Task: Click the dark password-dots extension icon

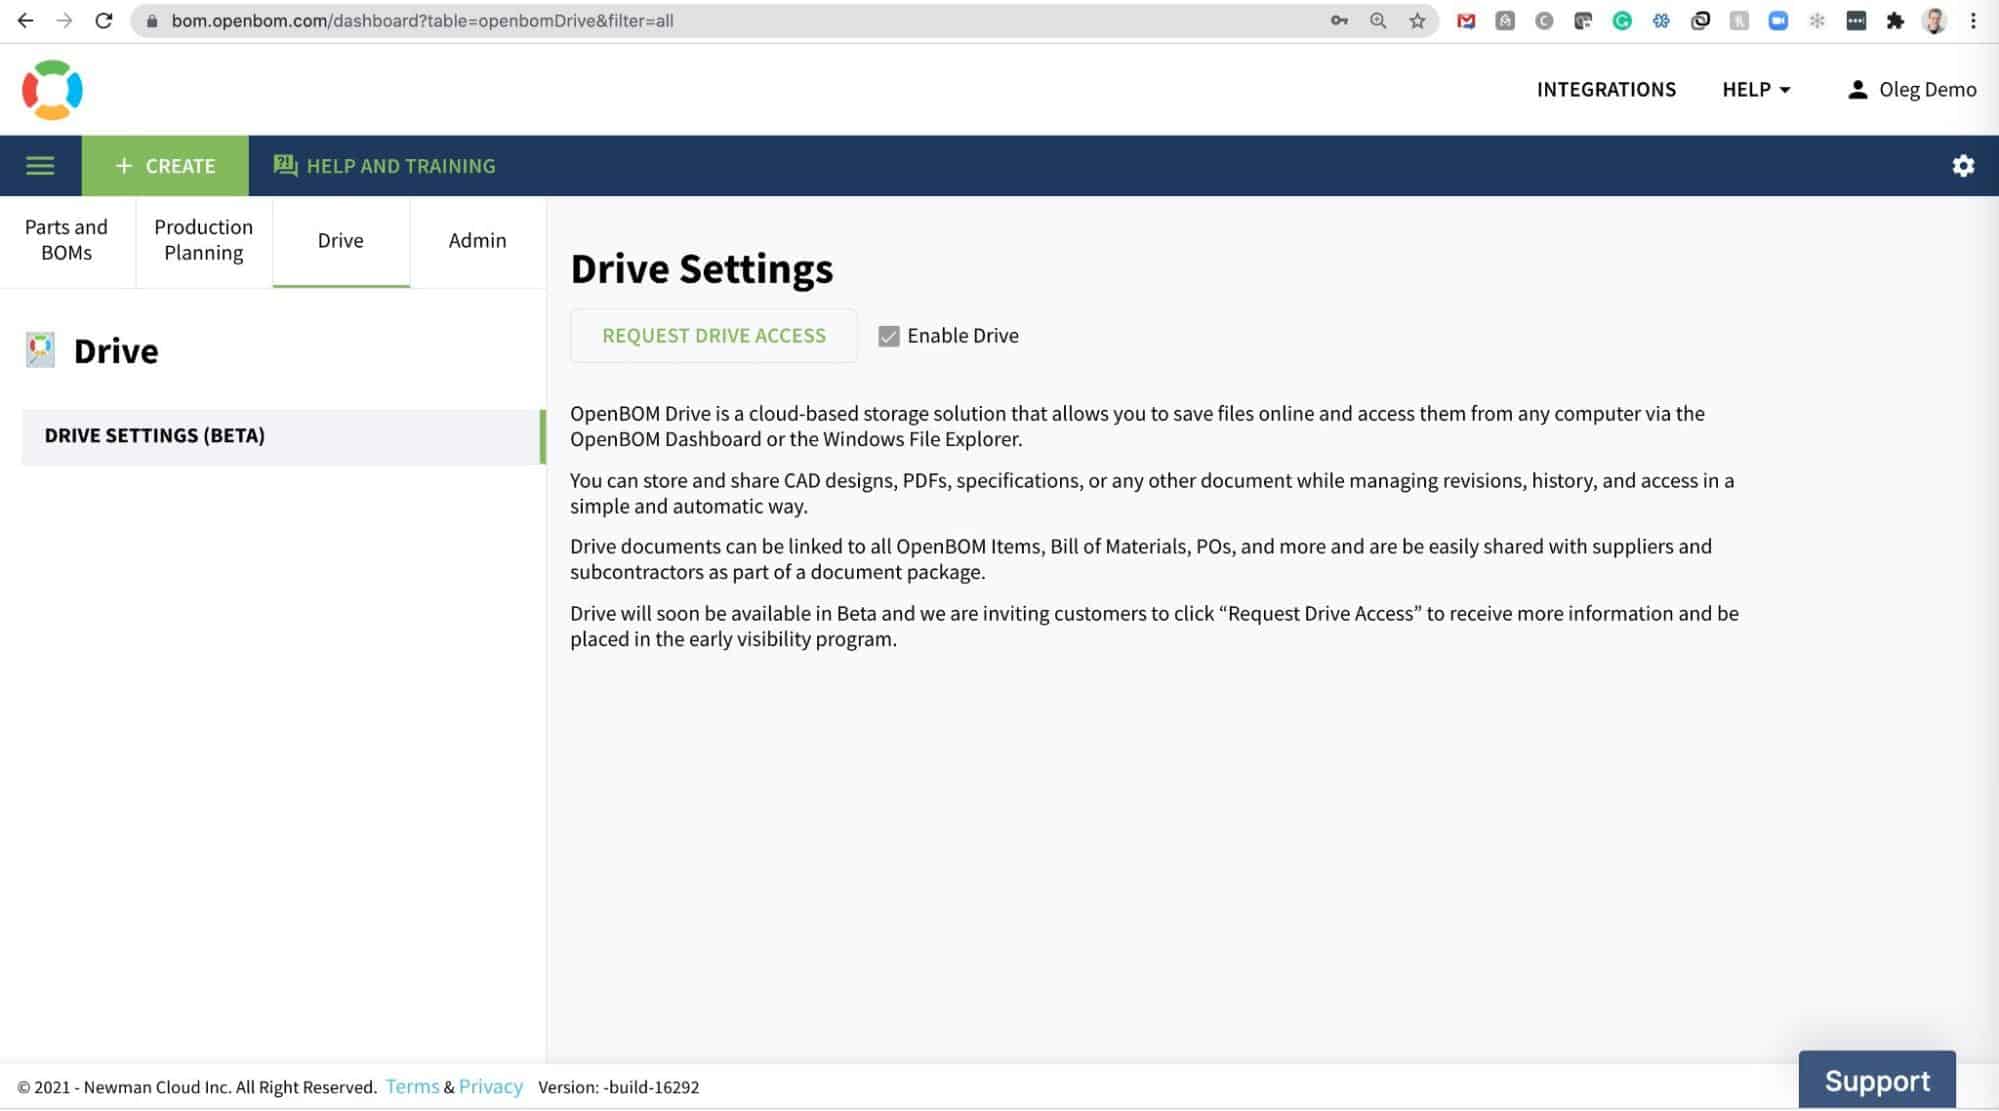Action: coord(1856,20)
